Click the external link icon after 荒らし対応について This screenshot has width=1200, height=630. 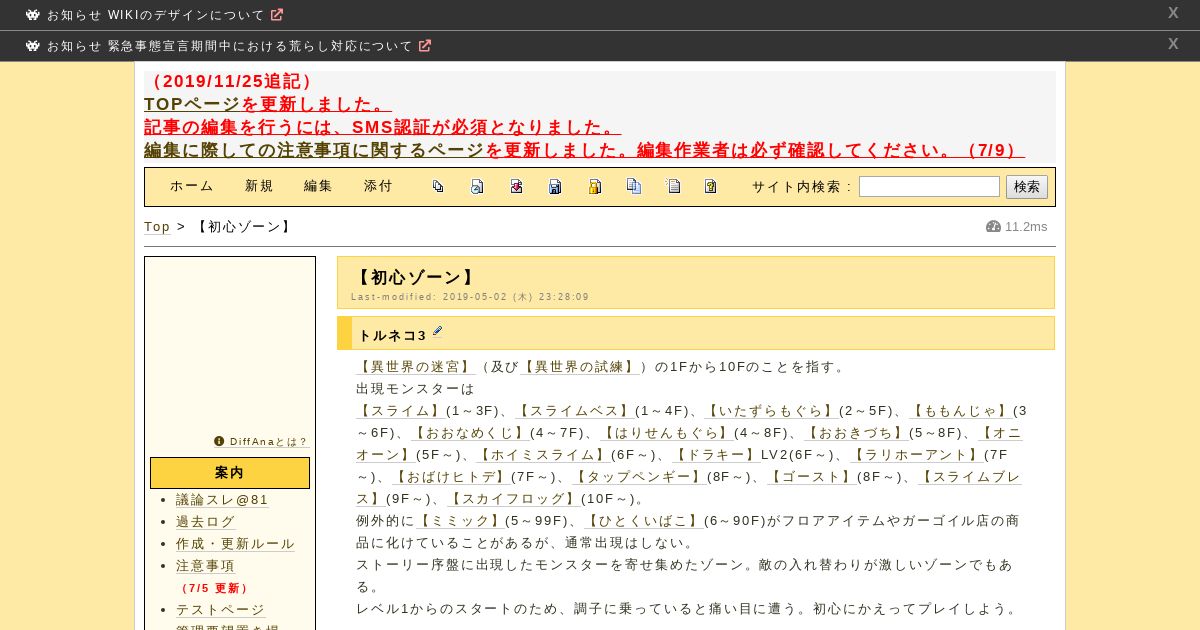pyautogui.click(x=425, y=46)
